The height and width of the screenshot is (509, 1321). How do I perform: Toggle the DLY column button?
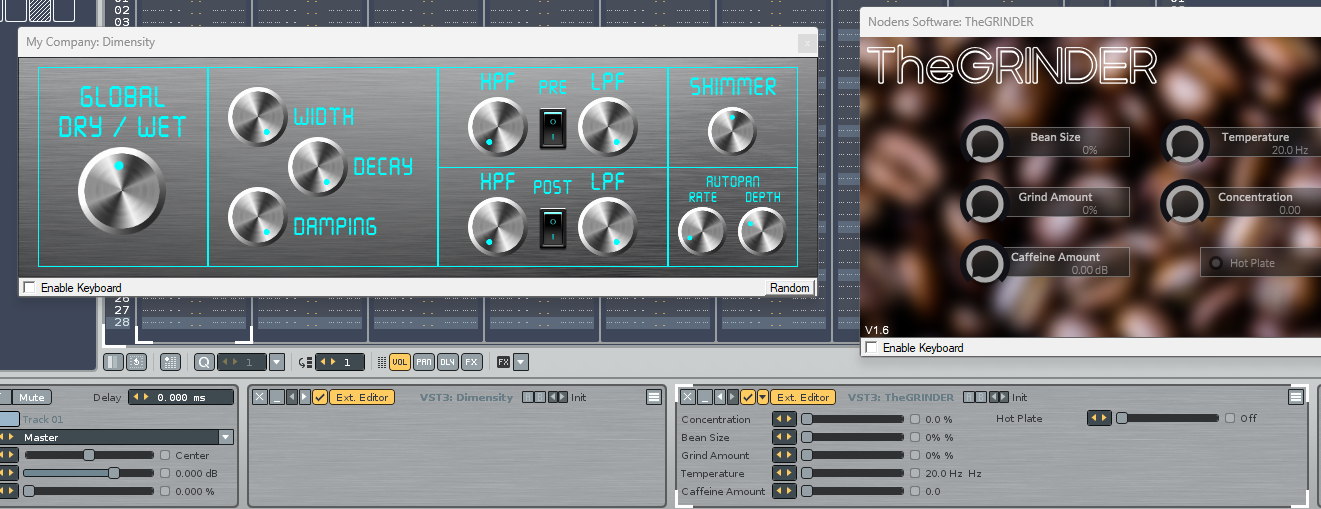pos(448,362)
